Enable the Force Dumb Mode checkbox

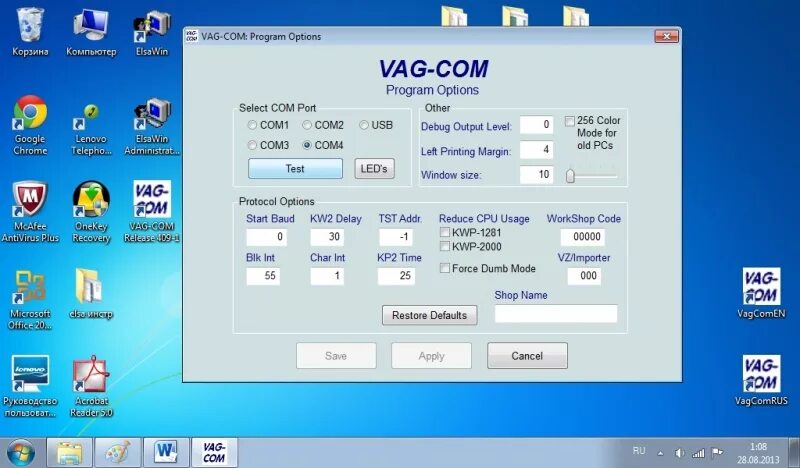coord(445,268)
